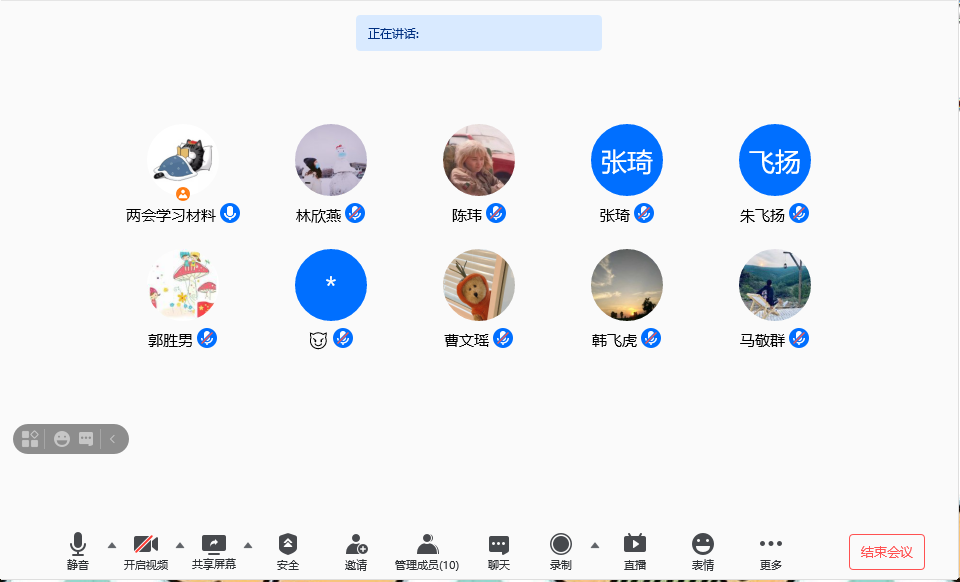Select 陈玮 photo avatar
Viewport: 960px width, 582px height.
[x=479, y=160]
